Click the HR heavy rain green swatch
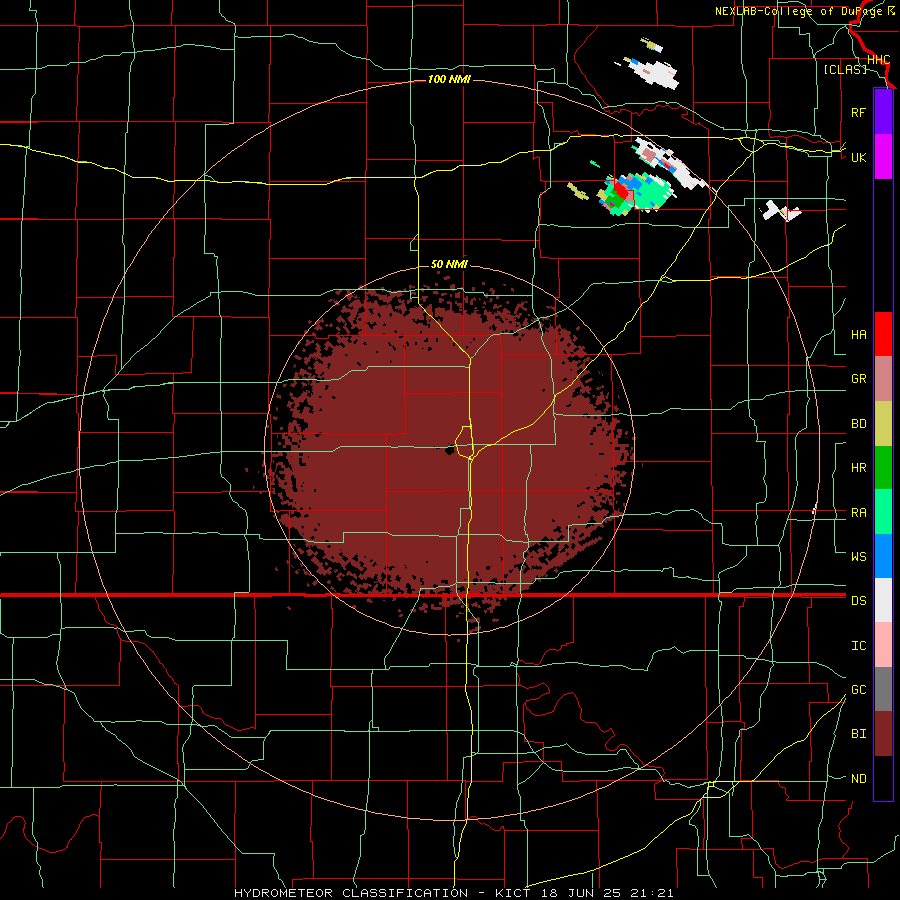 [x=883, y=468]
